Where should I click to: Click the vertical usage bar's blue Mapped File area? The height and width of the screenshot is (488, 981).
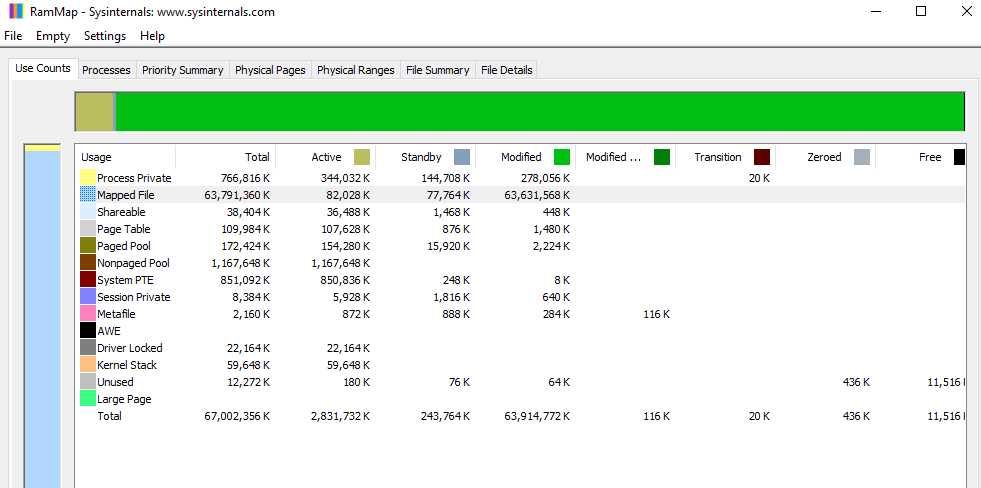point(43,319)
